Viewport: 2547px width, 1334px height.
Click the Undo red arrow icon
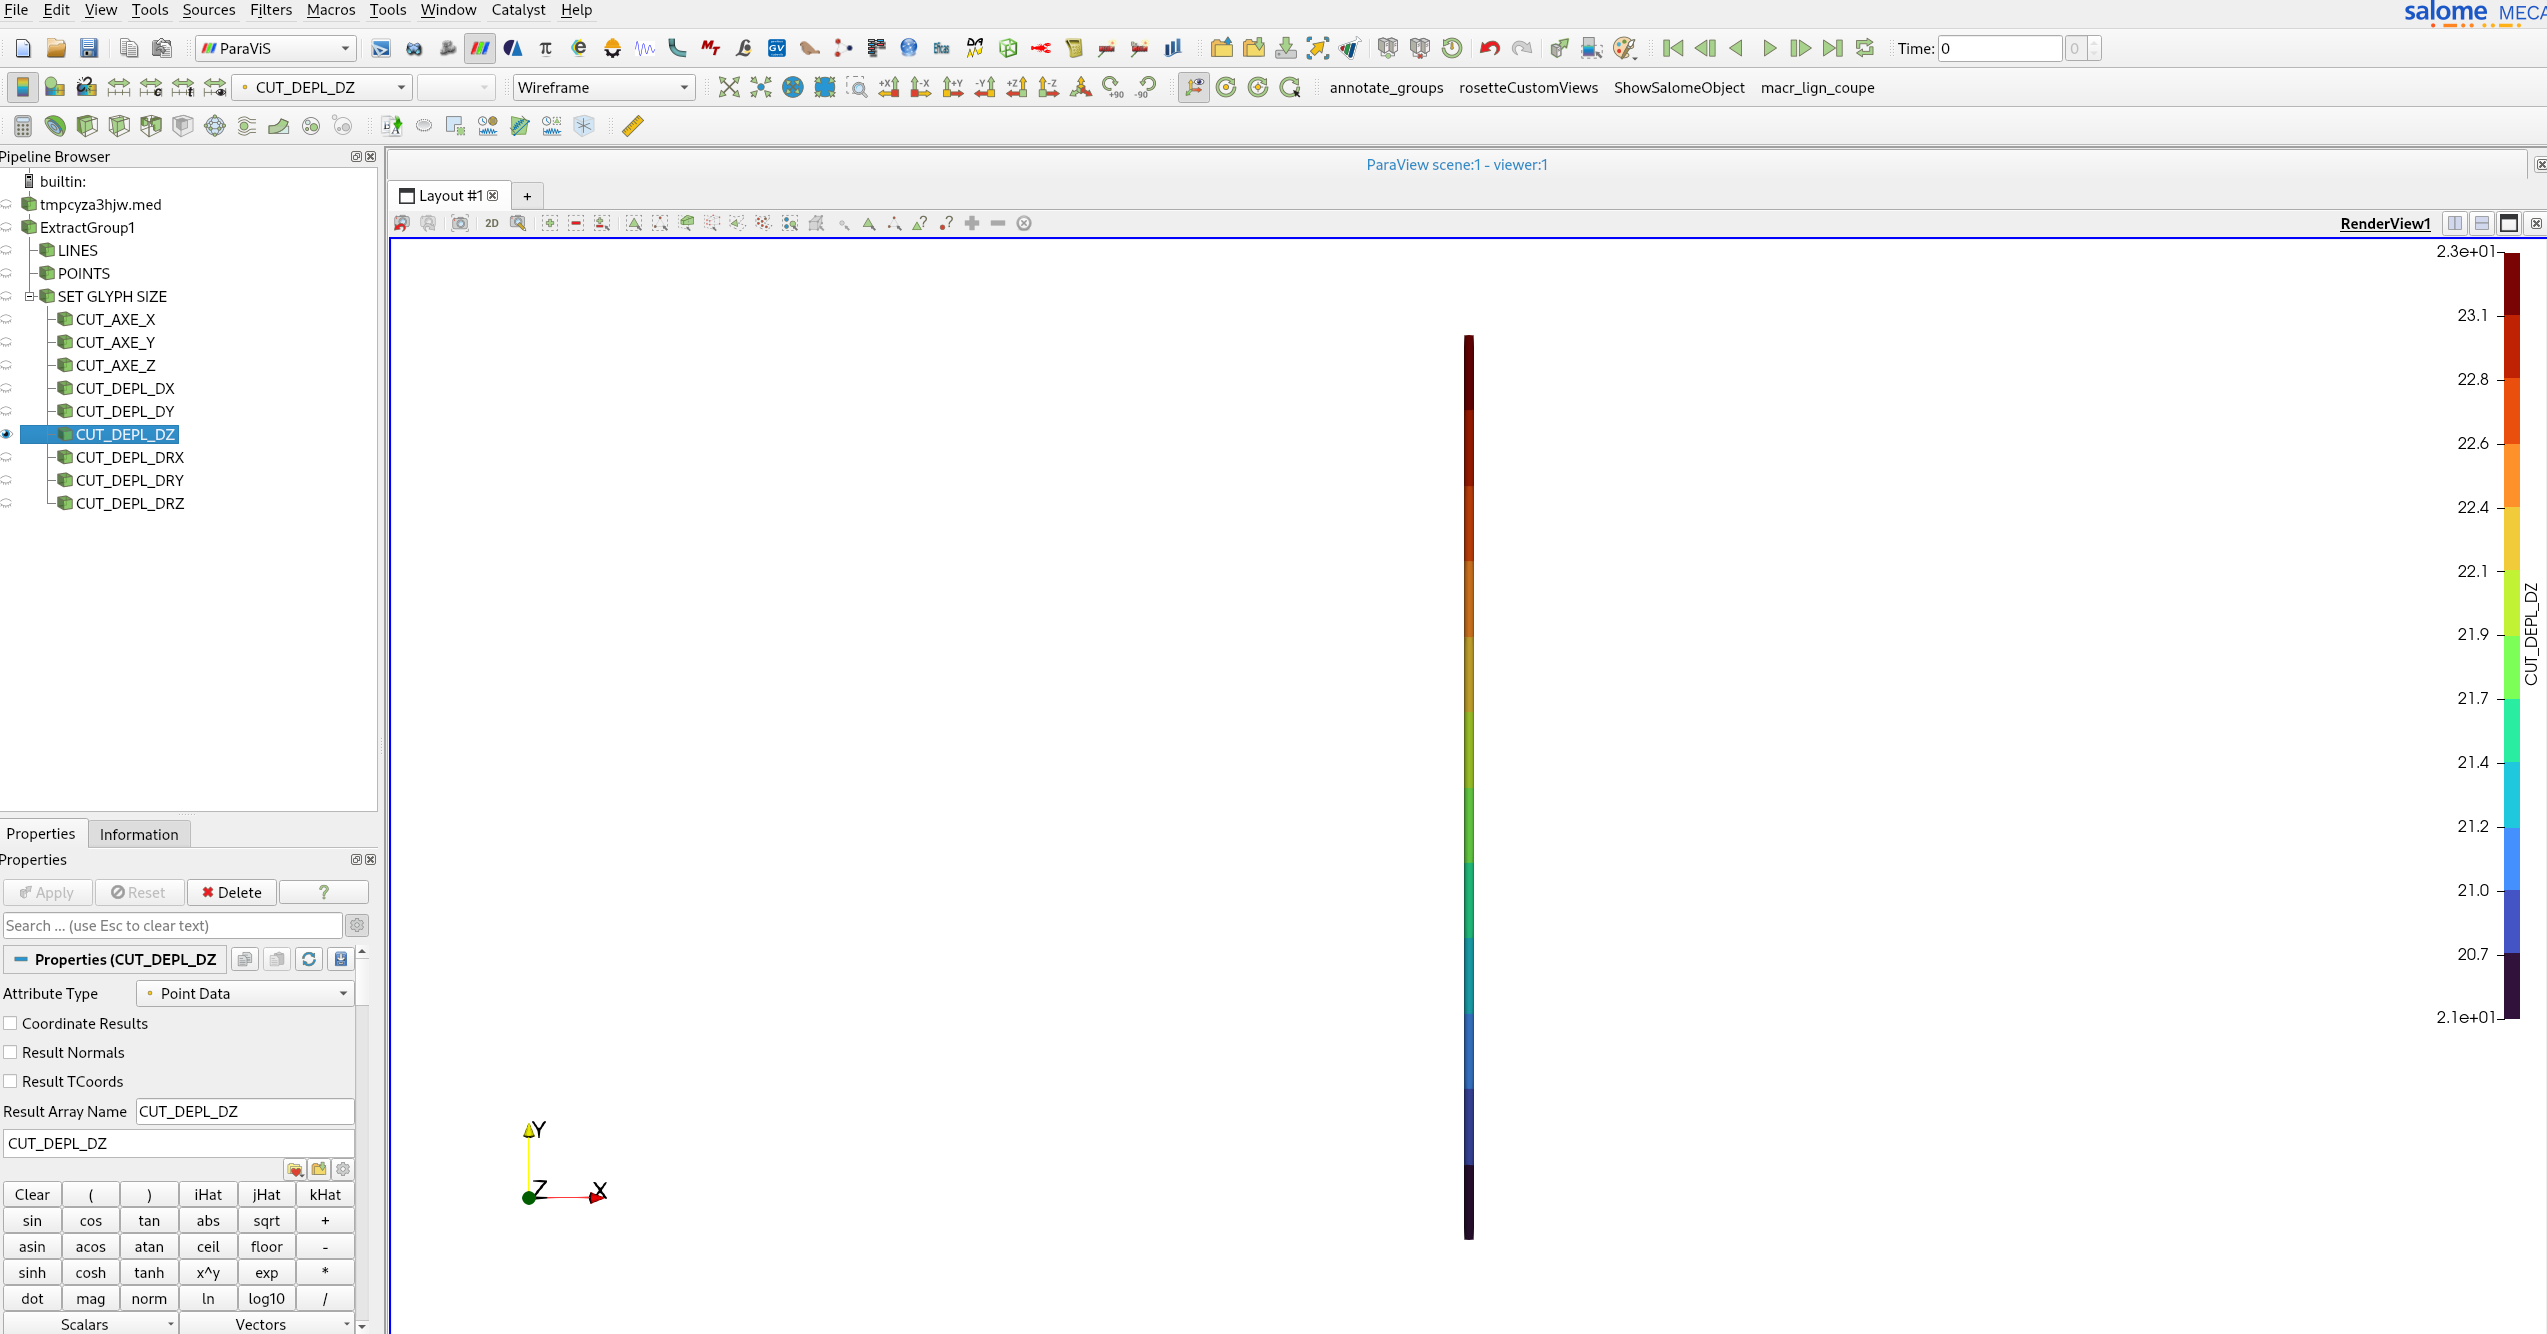pyautogui.click(x=1489, y=48)
